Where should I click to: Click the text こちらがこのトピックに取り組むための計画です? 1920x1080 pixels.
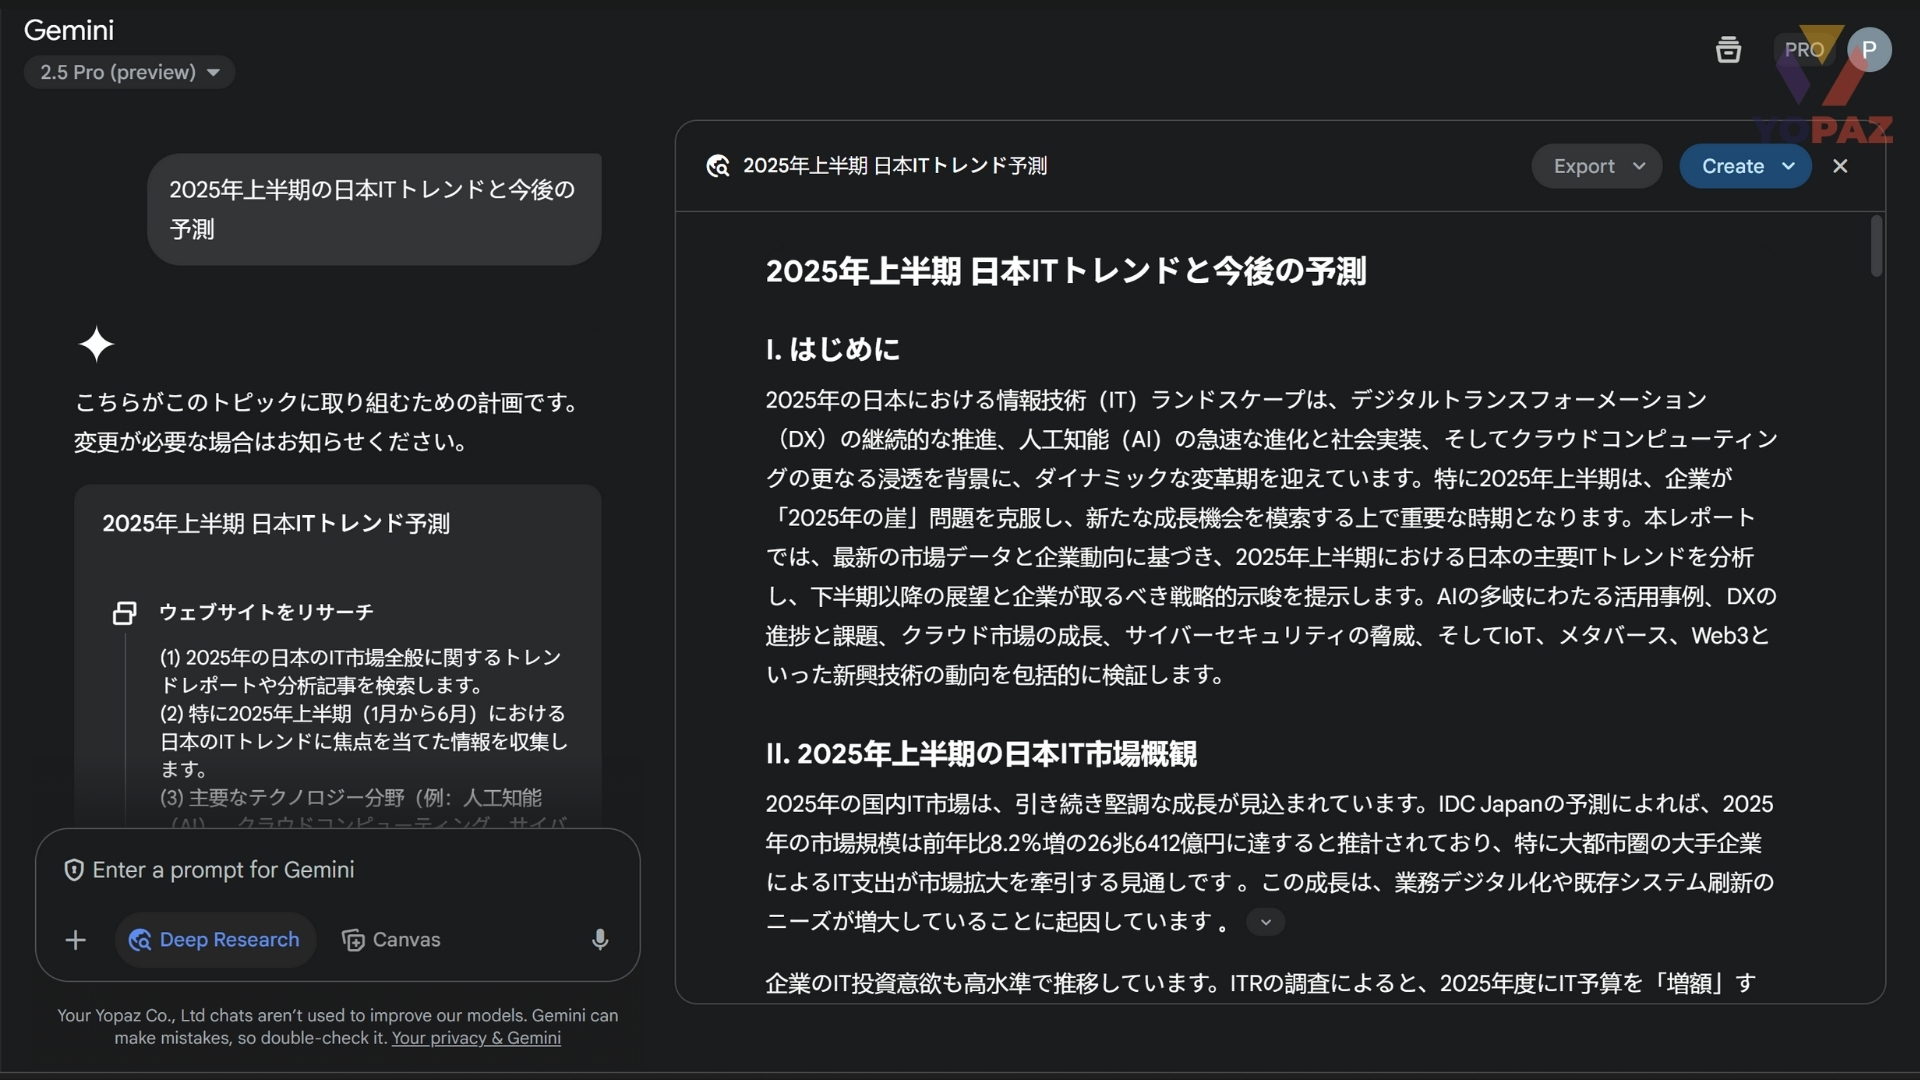coord(328,402)
